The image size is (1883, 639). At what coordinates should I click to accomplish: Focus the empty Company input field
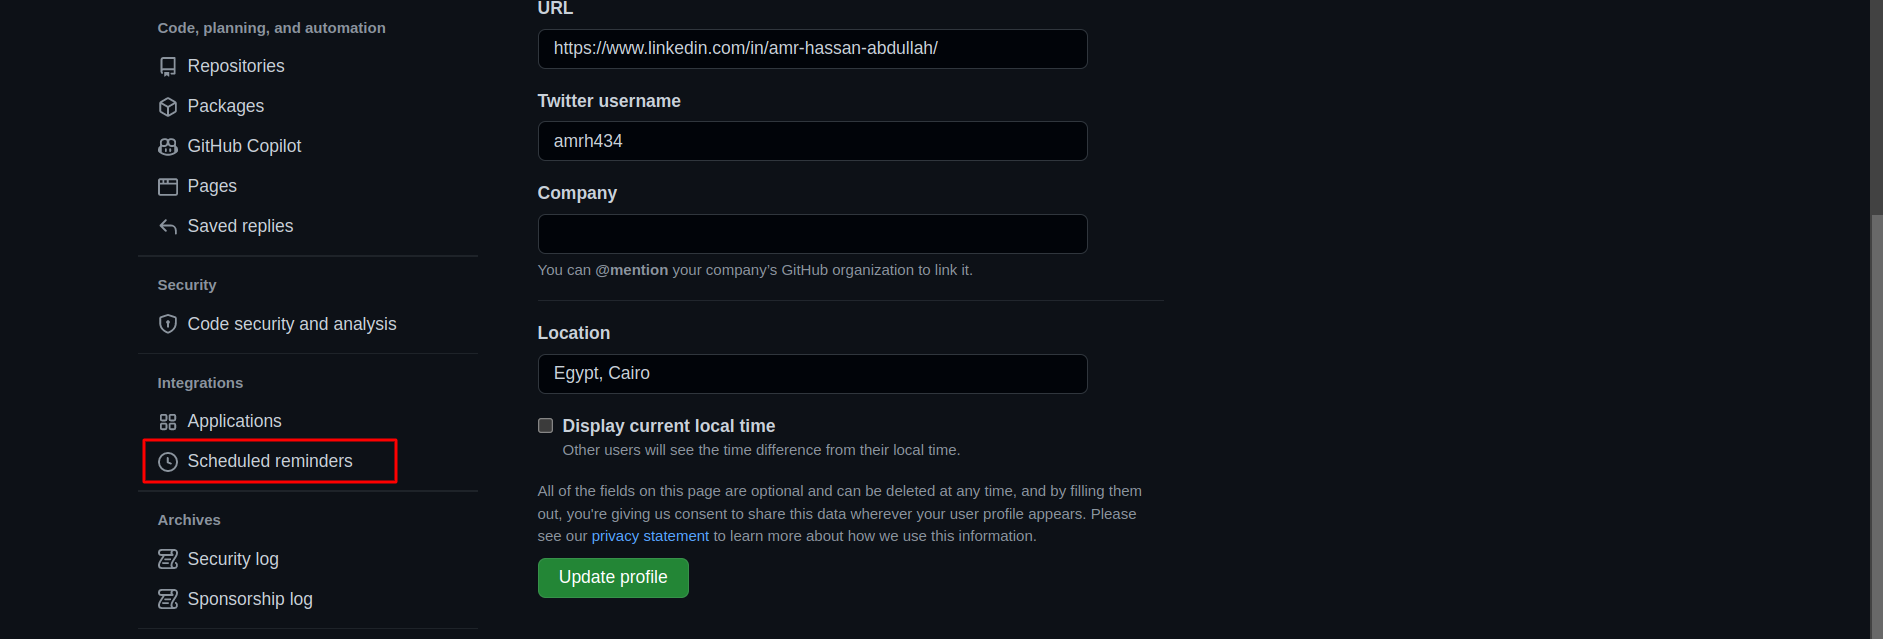coord(812,234)
